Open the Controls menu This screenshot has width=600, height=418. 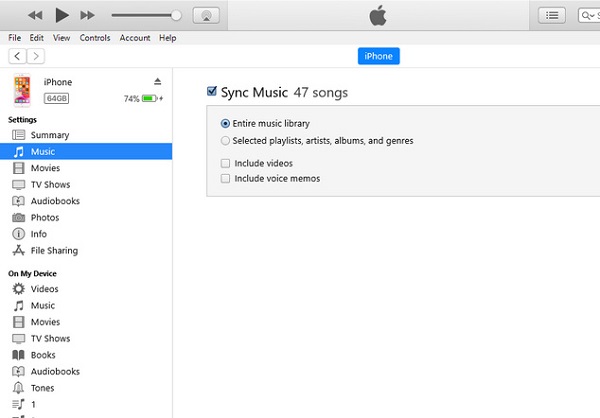(95, 38)
